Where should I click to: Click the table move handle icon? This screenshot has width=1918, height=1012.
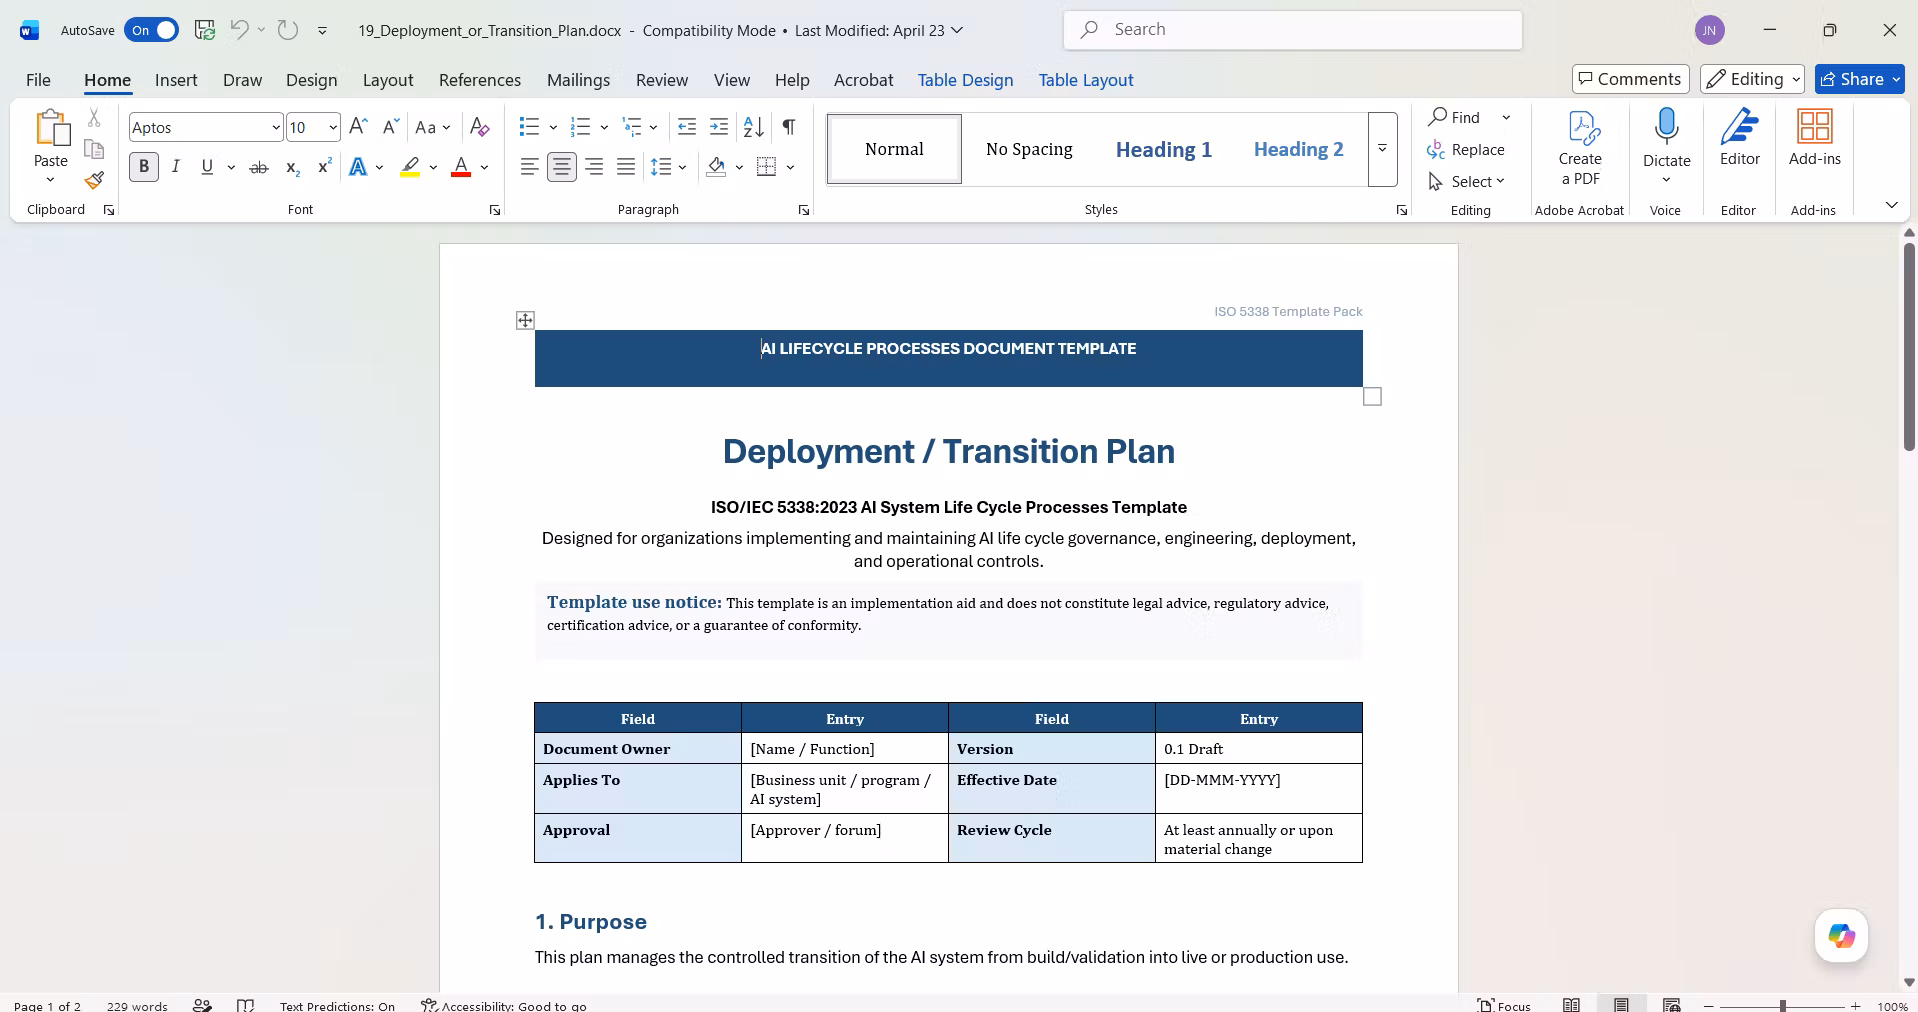525,320
